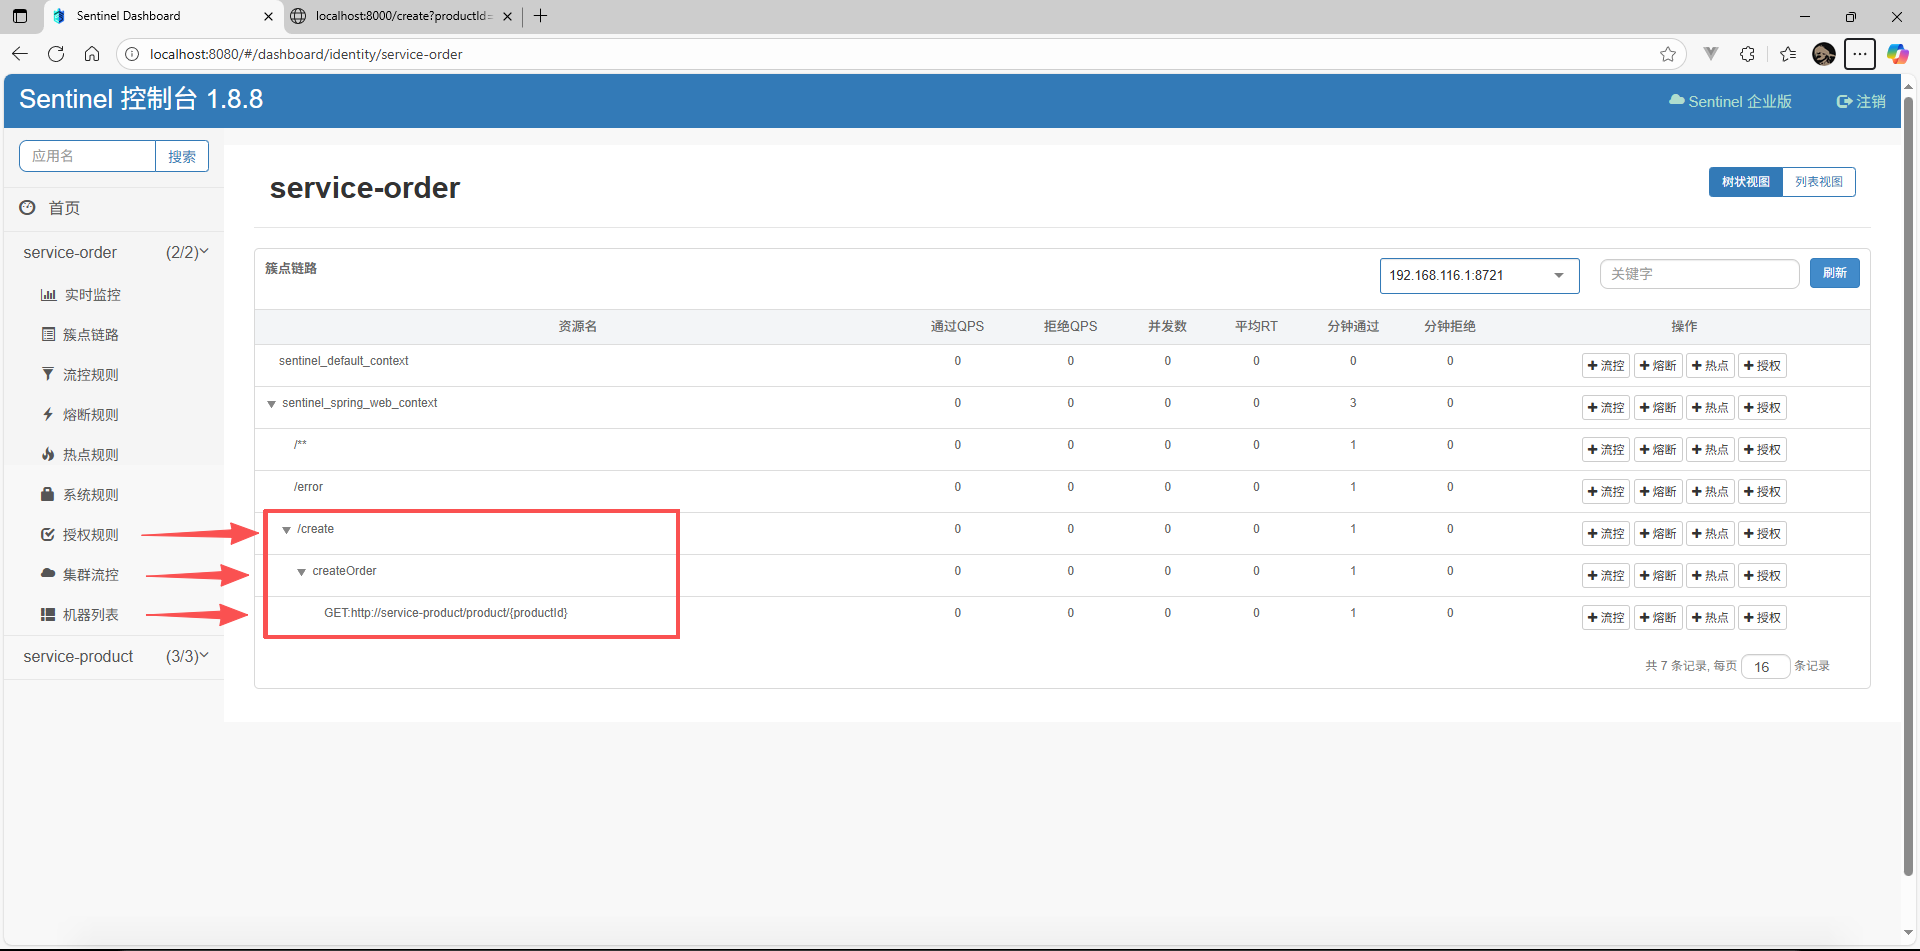Switch to localhost:8000 browser tab
The image size is (1920, 951).
pos(402,16)
